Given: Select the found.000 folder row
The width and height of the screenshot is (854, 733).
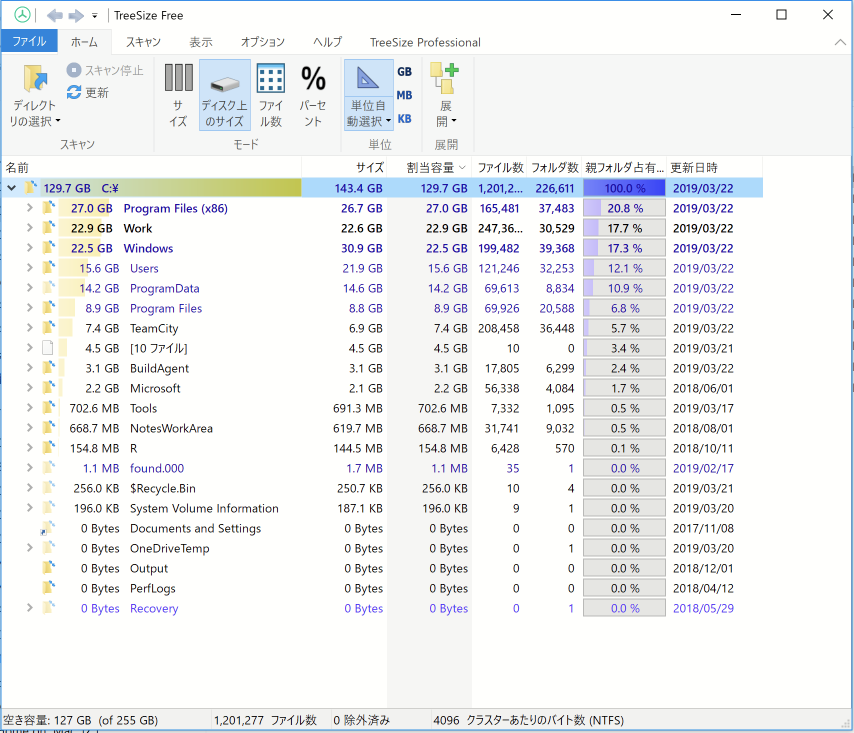Looking at the screenshot, I should click(x=381, y=468).
